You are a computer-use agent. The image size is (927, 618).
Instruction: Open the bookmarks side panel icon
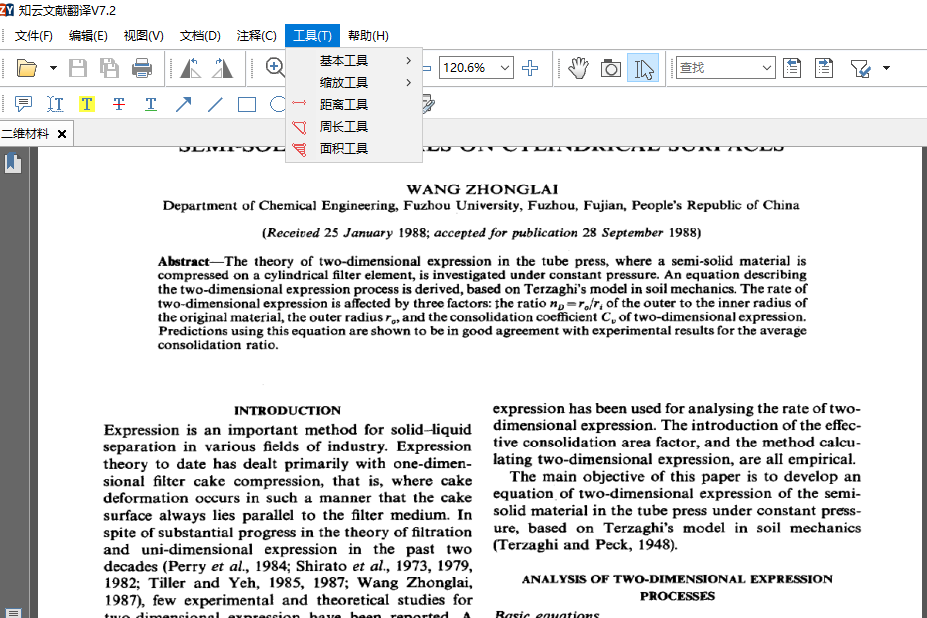(x=13, y=163)
